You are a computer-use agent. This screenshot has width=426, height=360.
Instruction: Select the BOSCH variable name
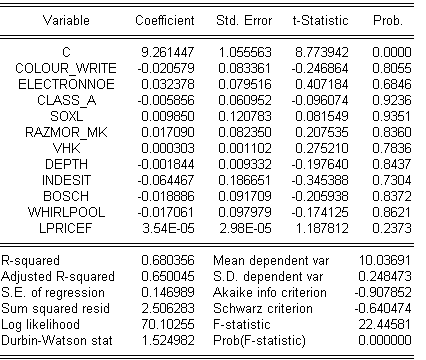click(66, 196)
